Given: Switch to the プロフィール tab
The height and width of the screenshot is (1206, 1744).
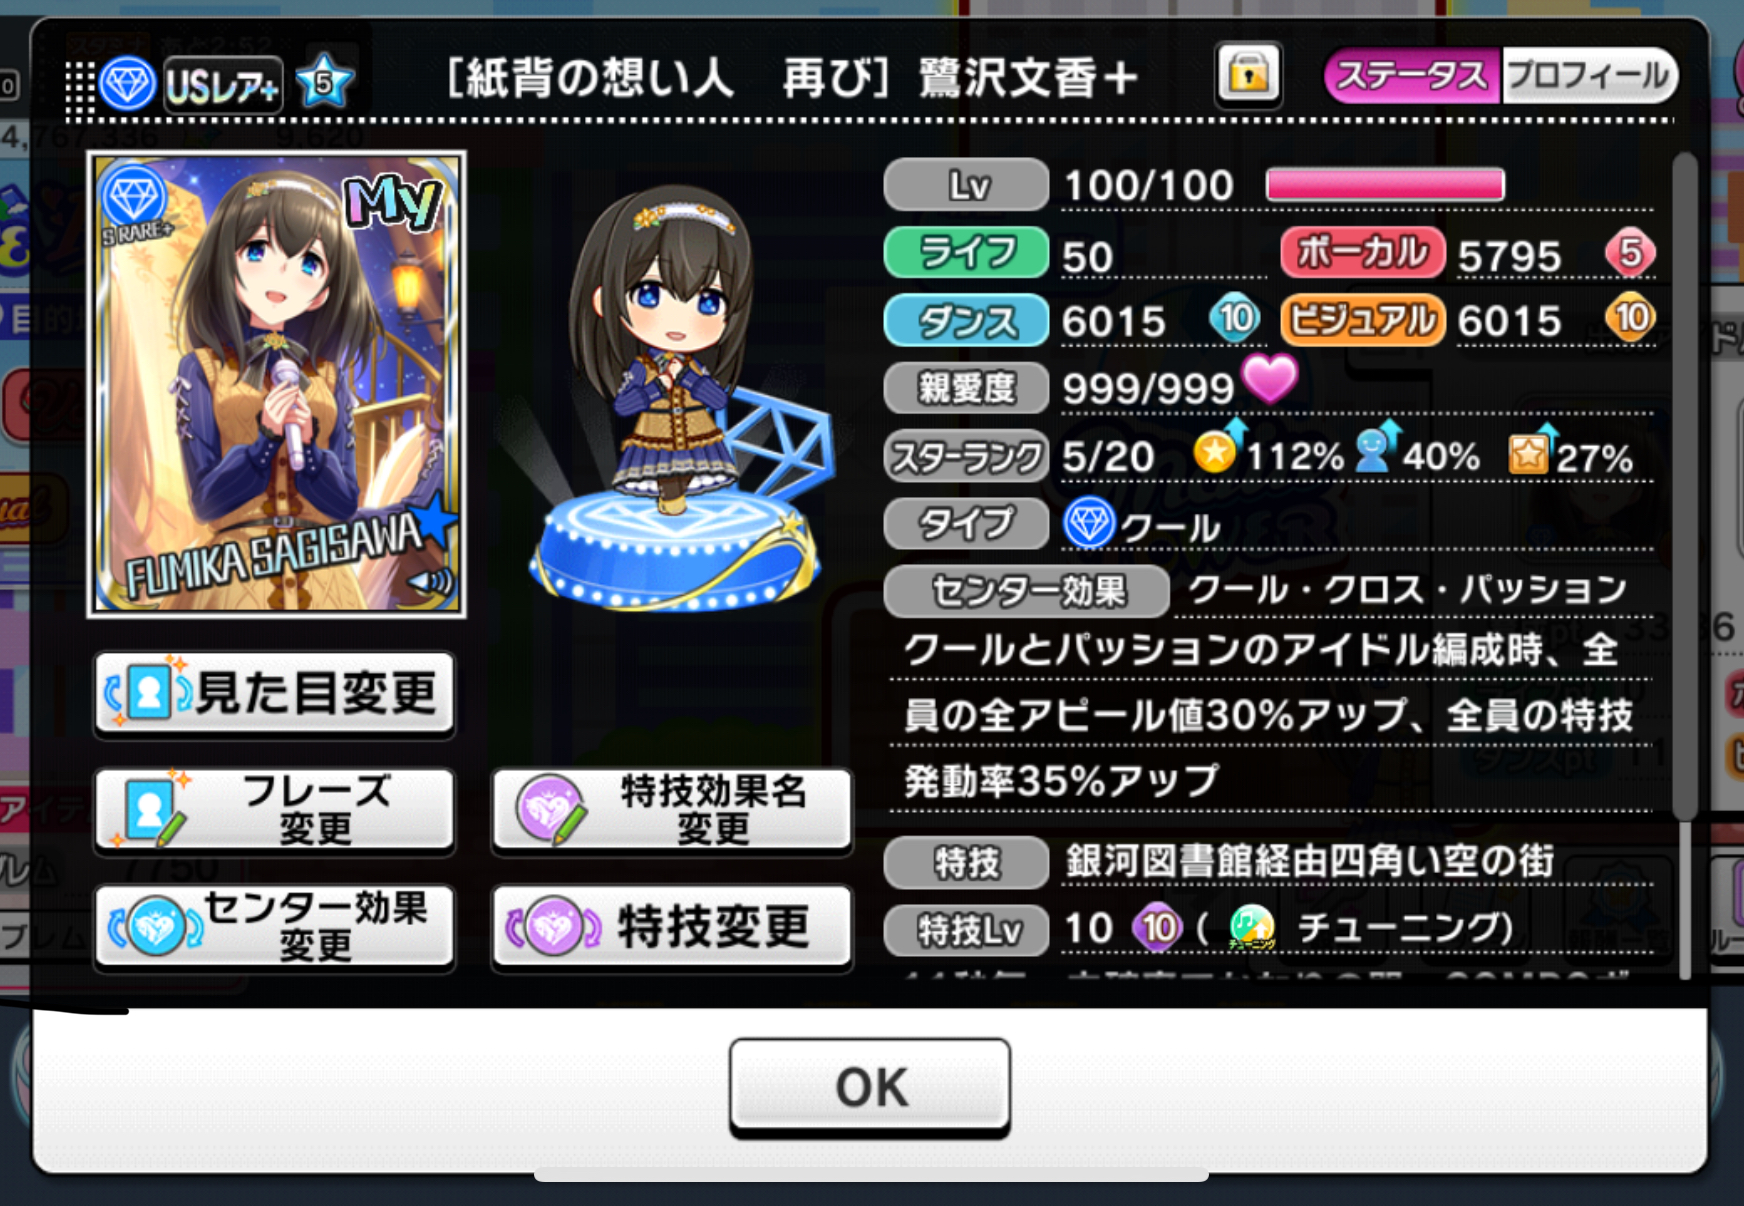Looking at the screenshot, I should (x=1588, y=76).
